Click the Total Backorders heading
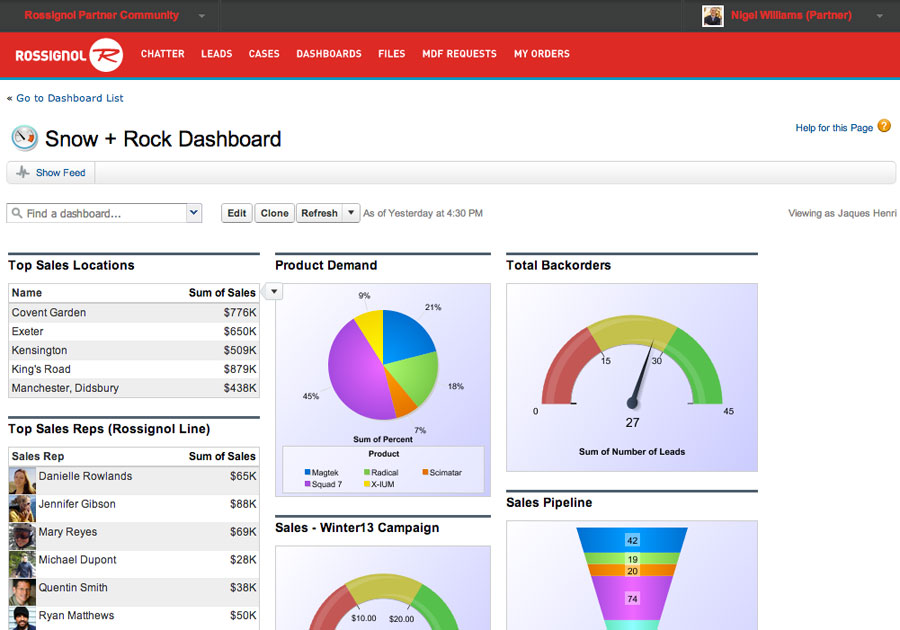The width and height of the screenshot is (900, 630). (558, 265)
